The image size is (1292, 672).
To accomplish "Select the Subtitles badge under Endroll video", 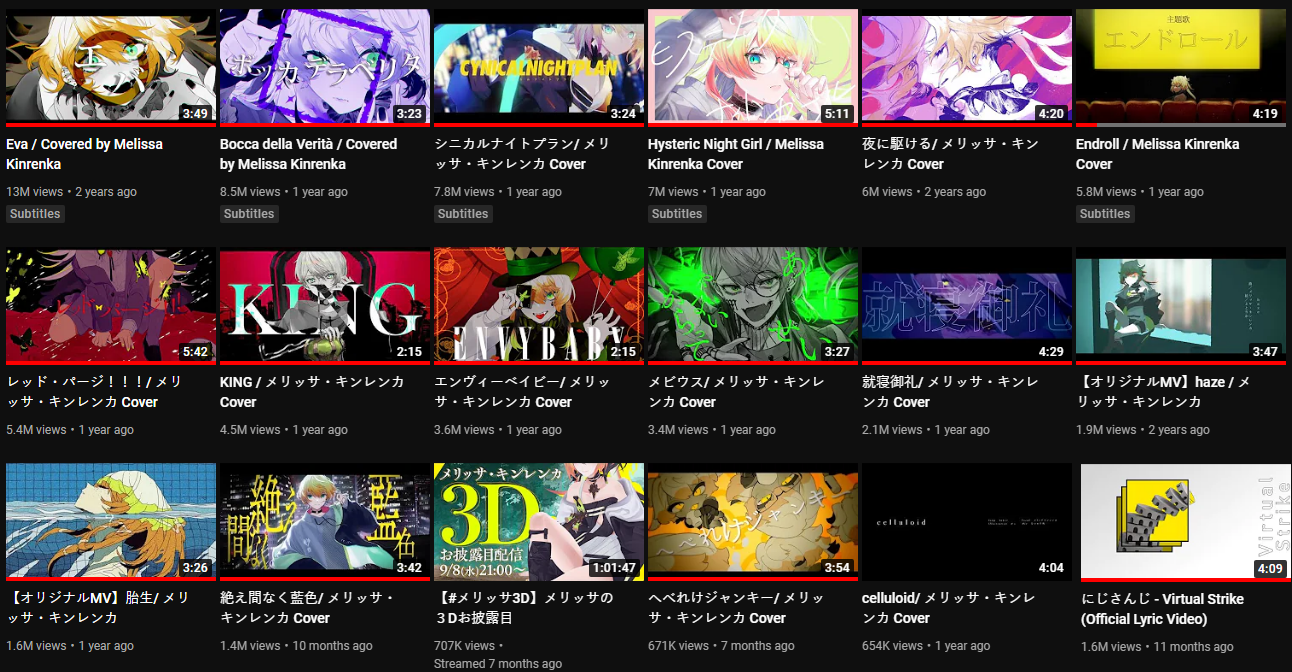I will (x=1105, y=214).
